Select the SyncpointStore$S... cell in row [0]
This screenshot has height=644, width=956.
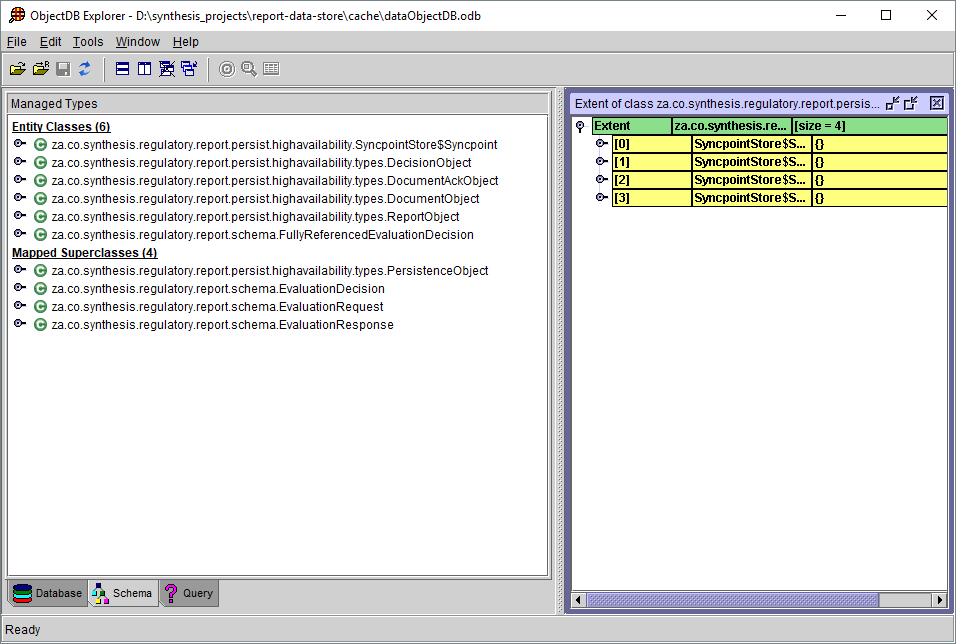point(752,144)
